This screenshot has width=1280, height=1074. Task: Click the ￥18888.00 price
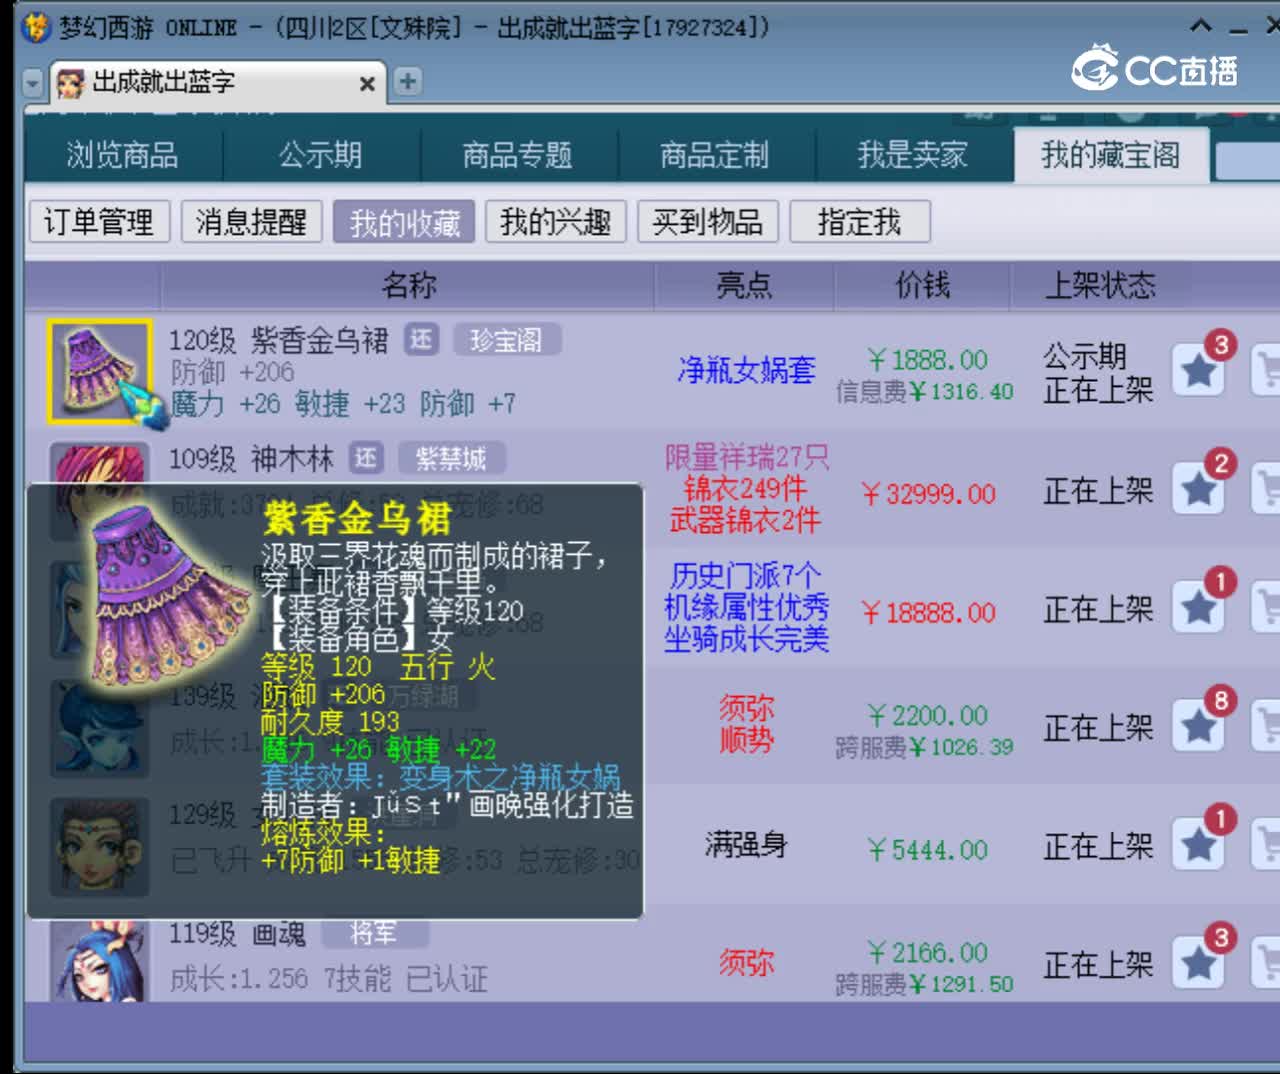(x=928, y=612)
